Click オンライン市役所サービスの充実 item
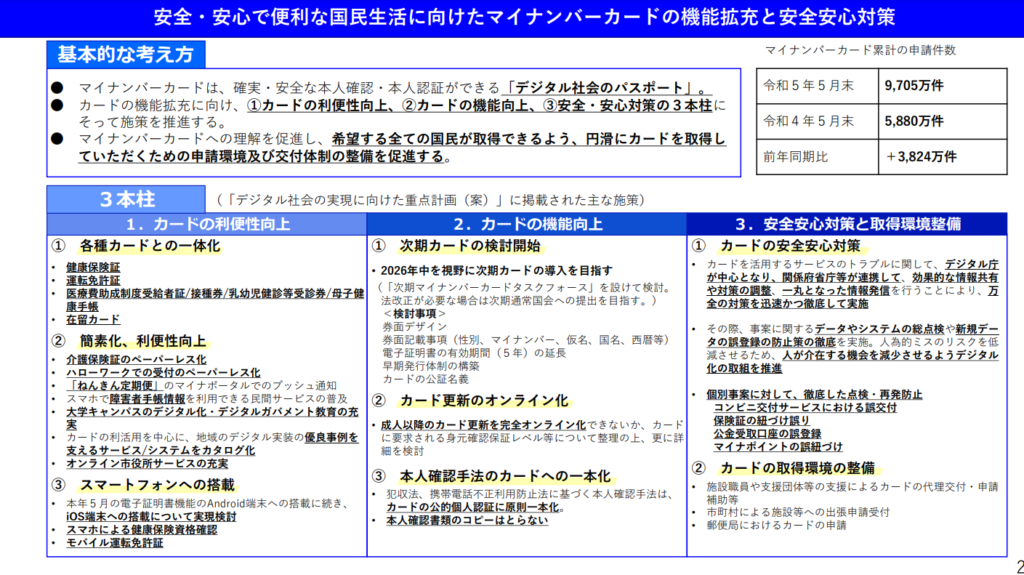The image size is (1024, 575). [147, 463]
